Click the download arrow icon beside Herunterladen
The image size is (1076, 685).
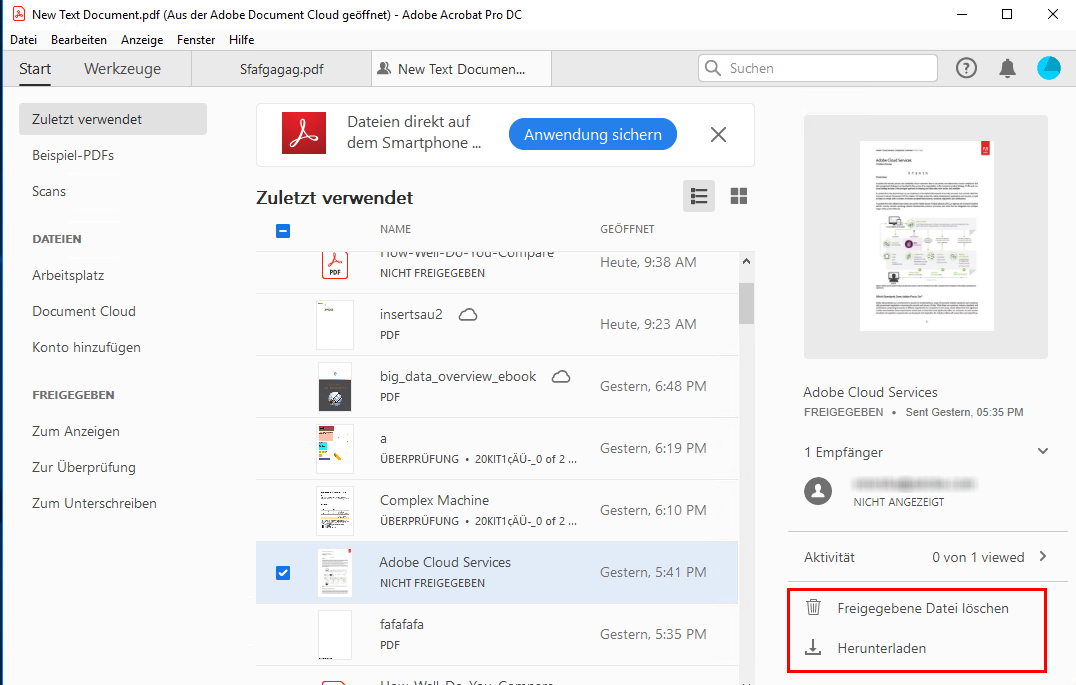[813, 647]
